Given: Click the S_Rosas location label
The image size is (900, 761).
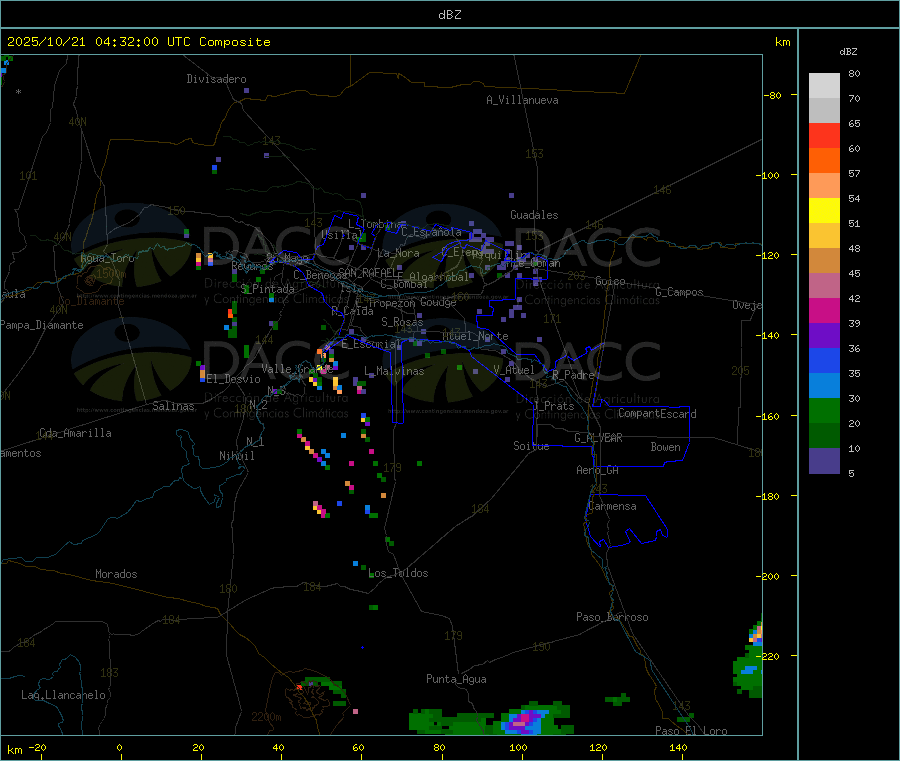Looking at the screenshot, I should (x=402, y=322).
